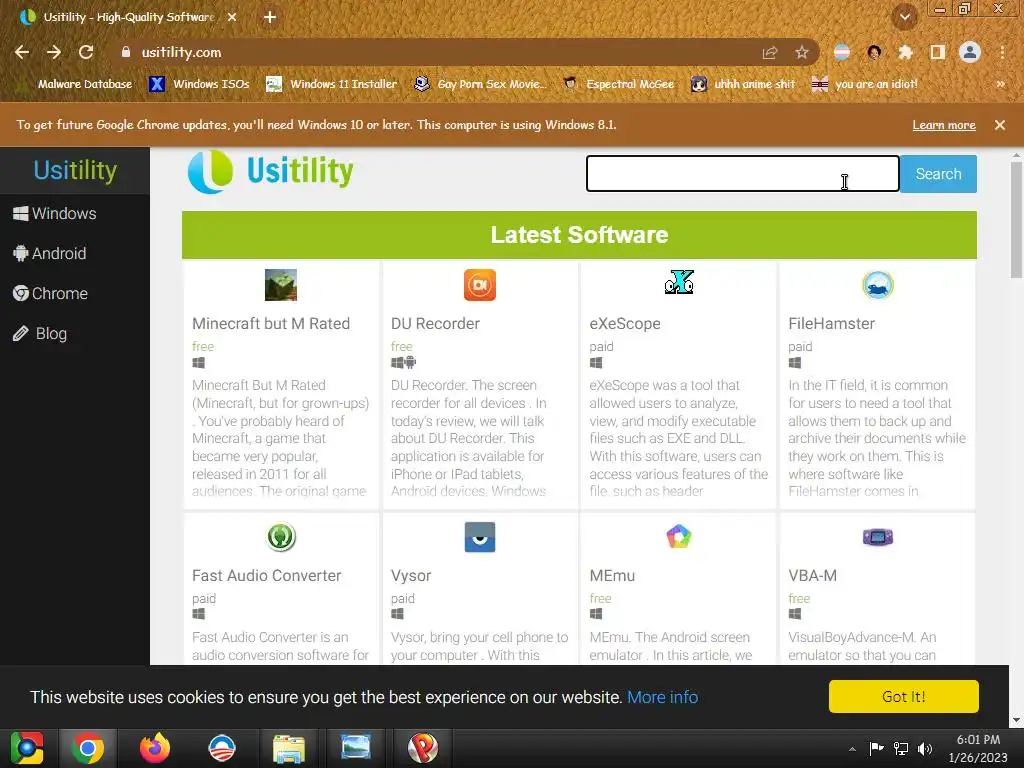1024x768 pixels.
Task: Open the Malware Database bookmark
Action: click(76, 84)
